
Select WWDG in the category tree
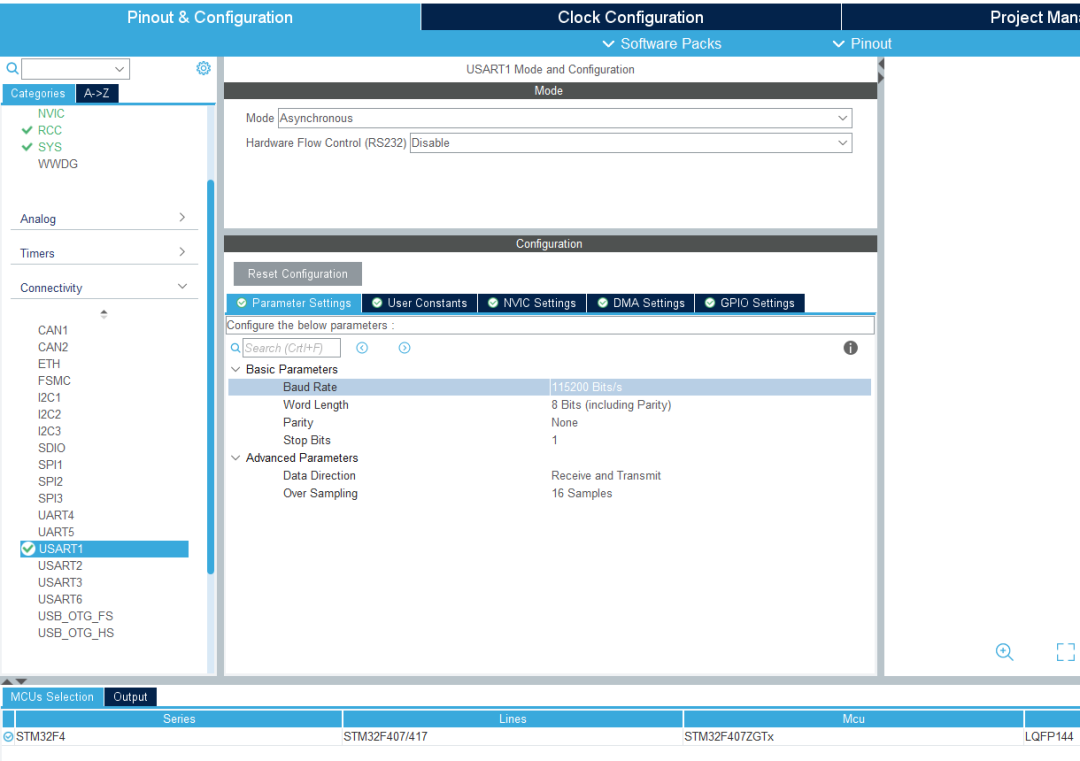[x=58, y=164]
